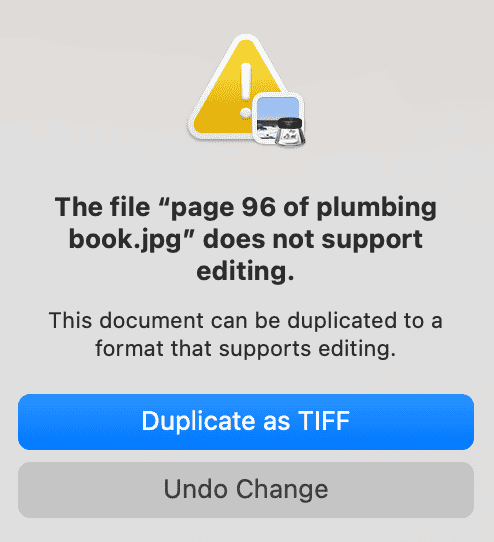Screen dimensions: 494x542
Task: Click the exclamation mark in the warning triangle
Action: coord(246,90)
